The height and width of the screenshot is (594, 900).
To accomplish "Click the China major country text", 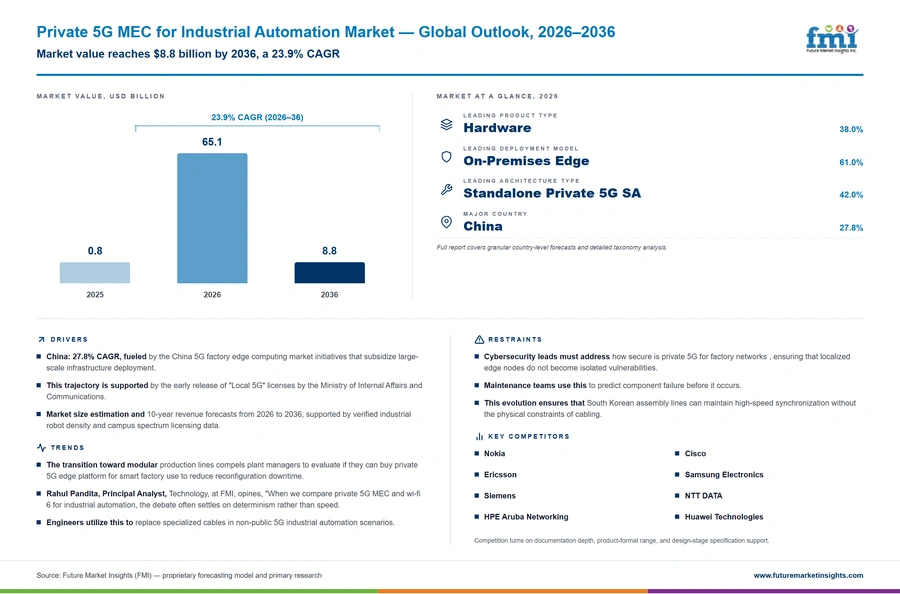I will (x=483, y=226).
